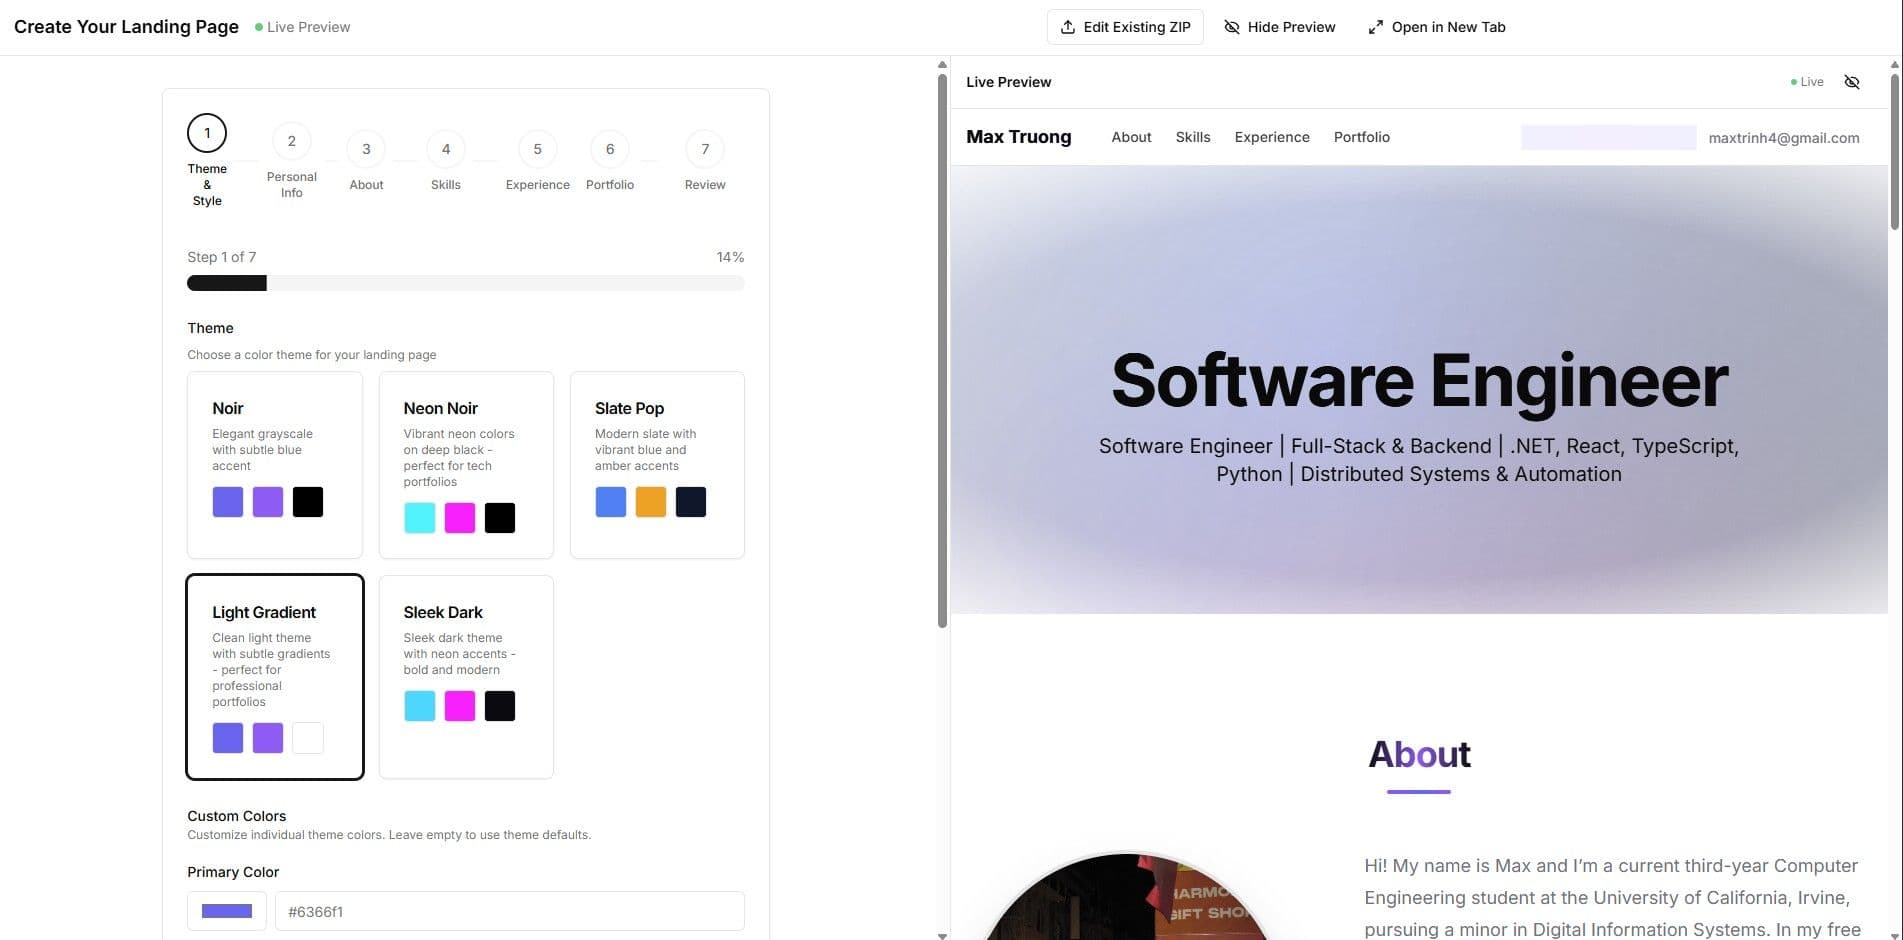This screenshot has width=1903, height=940.
Task: Click the Primary Color swatch picker
Action: click(x=227, y=911)
